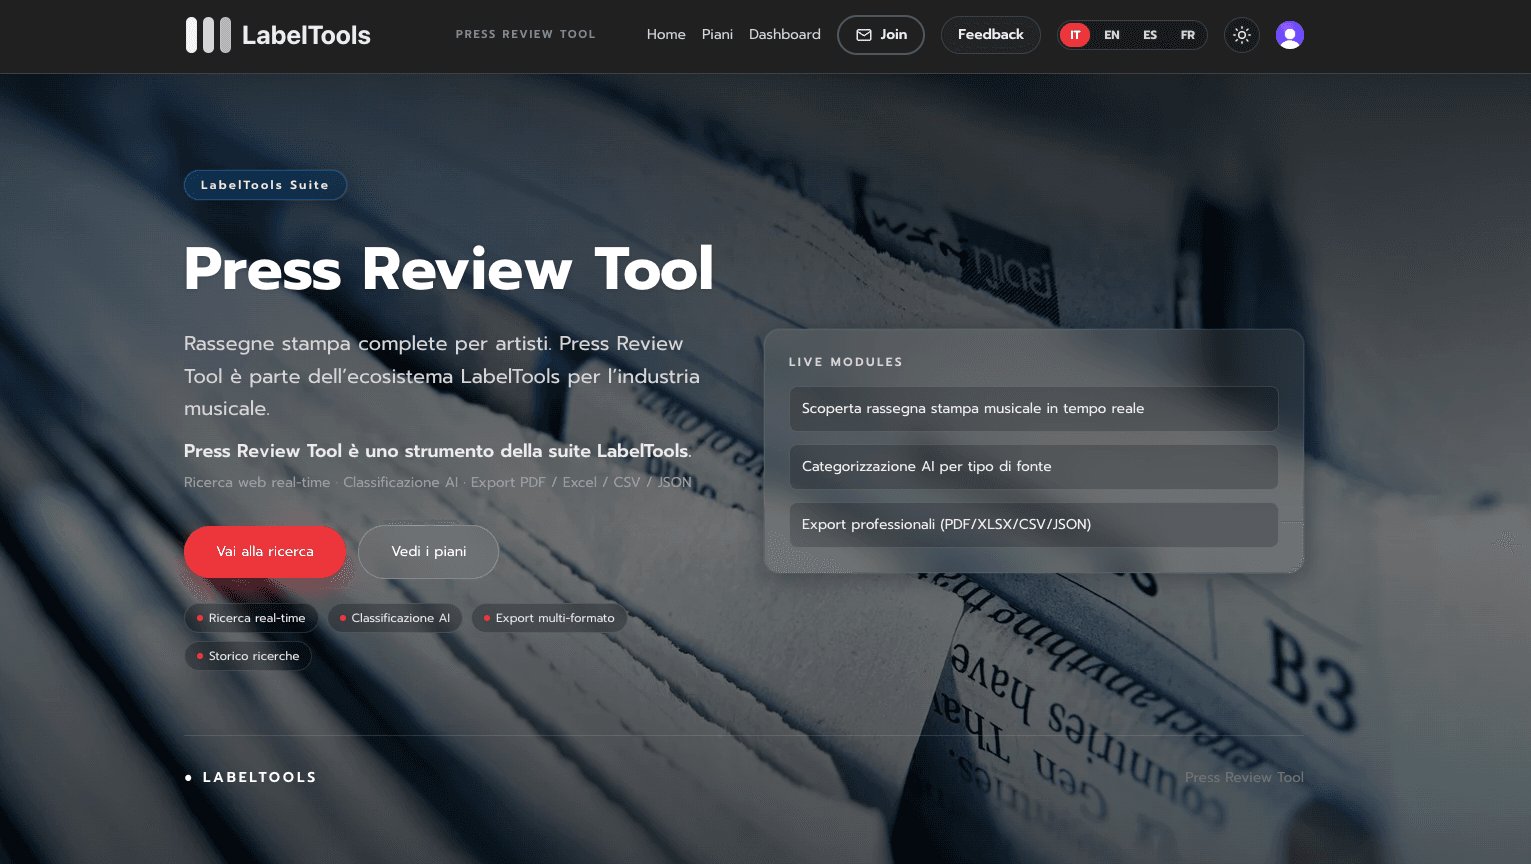1531x864 pixels.
Task: Navigate to the Piani menu item
Action: point(717,34)
